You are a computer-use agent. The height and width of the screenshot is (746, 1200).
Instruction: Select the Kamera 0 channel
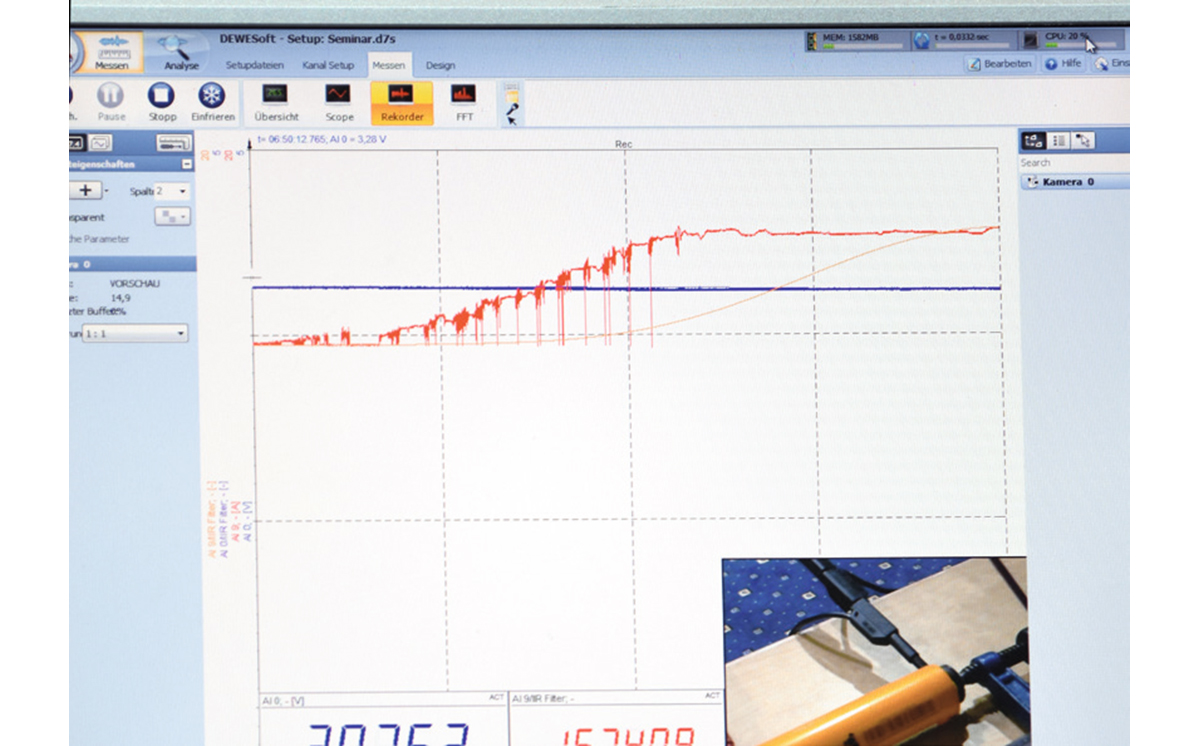tap(1074, 182)
